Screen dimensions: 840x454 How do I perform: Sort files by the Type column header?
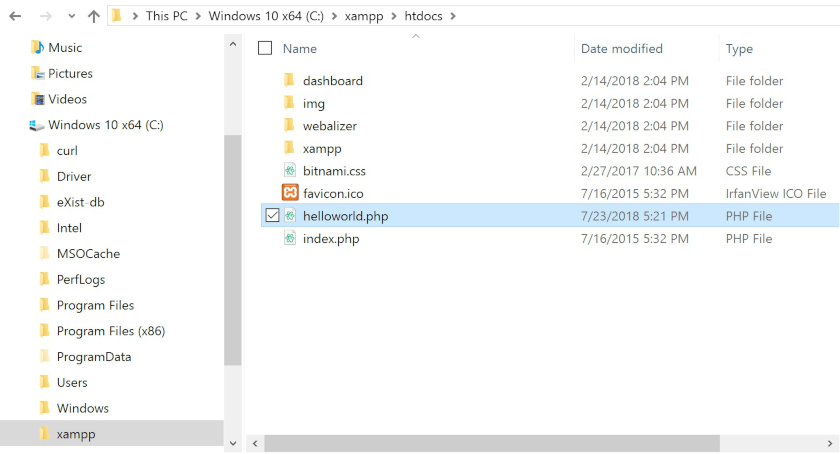739,48
